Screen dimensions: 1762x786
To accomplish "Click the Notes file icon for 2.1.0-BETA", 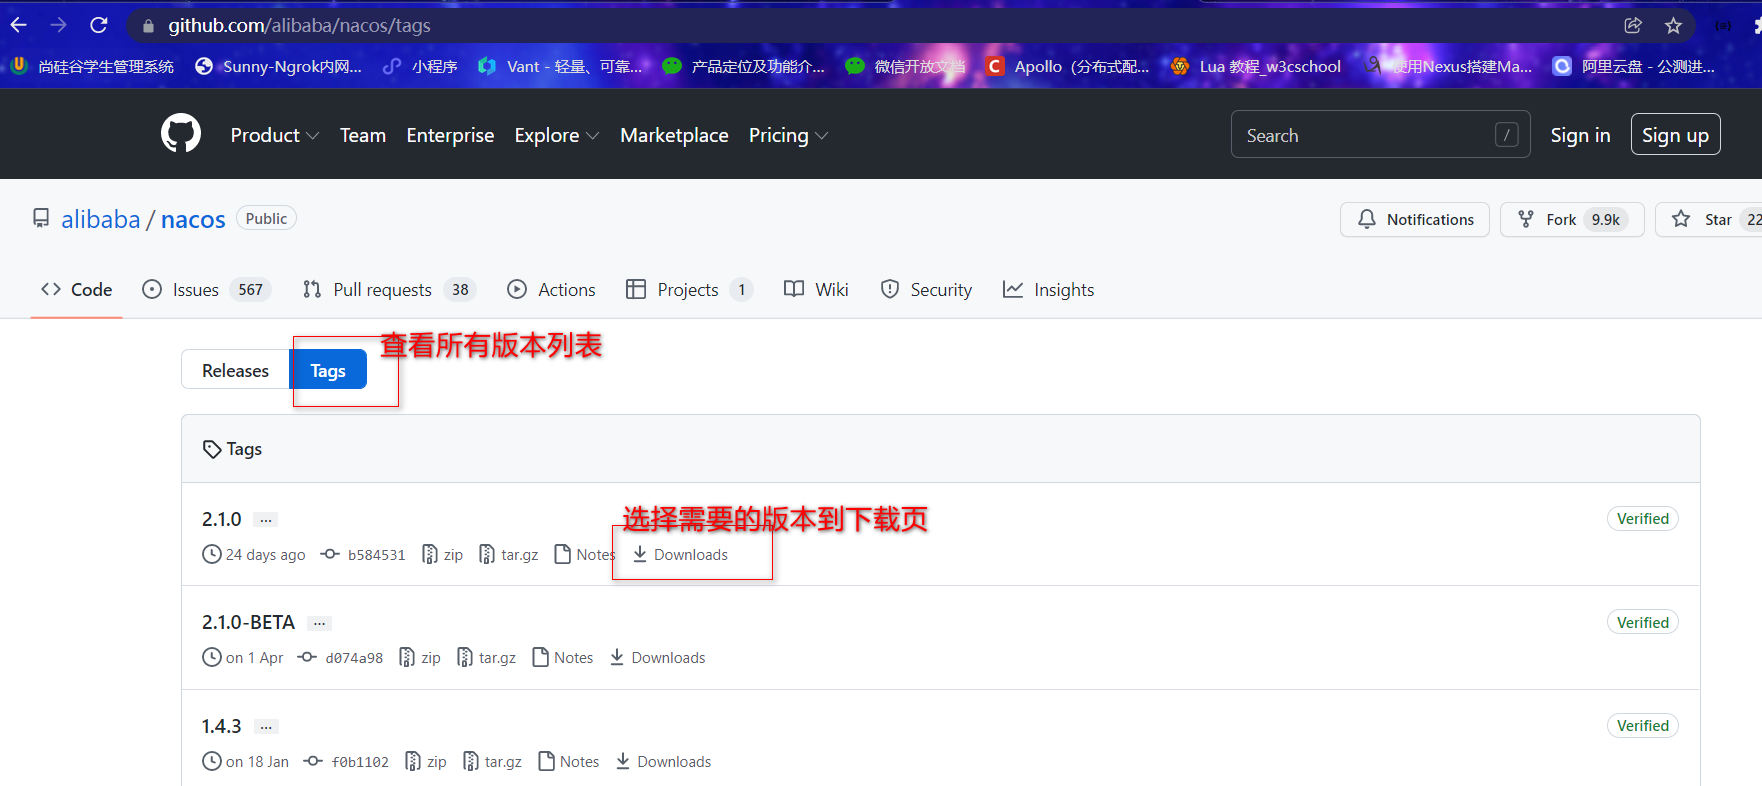I will (541, 657).
